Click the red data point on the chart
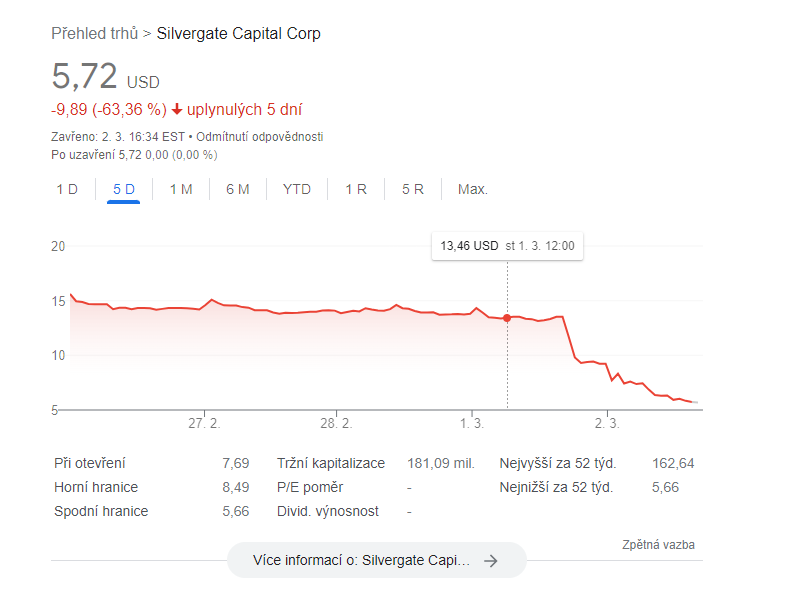This screenshot has width=803, height=607. click(507, 318)
